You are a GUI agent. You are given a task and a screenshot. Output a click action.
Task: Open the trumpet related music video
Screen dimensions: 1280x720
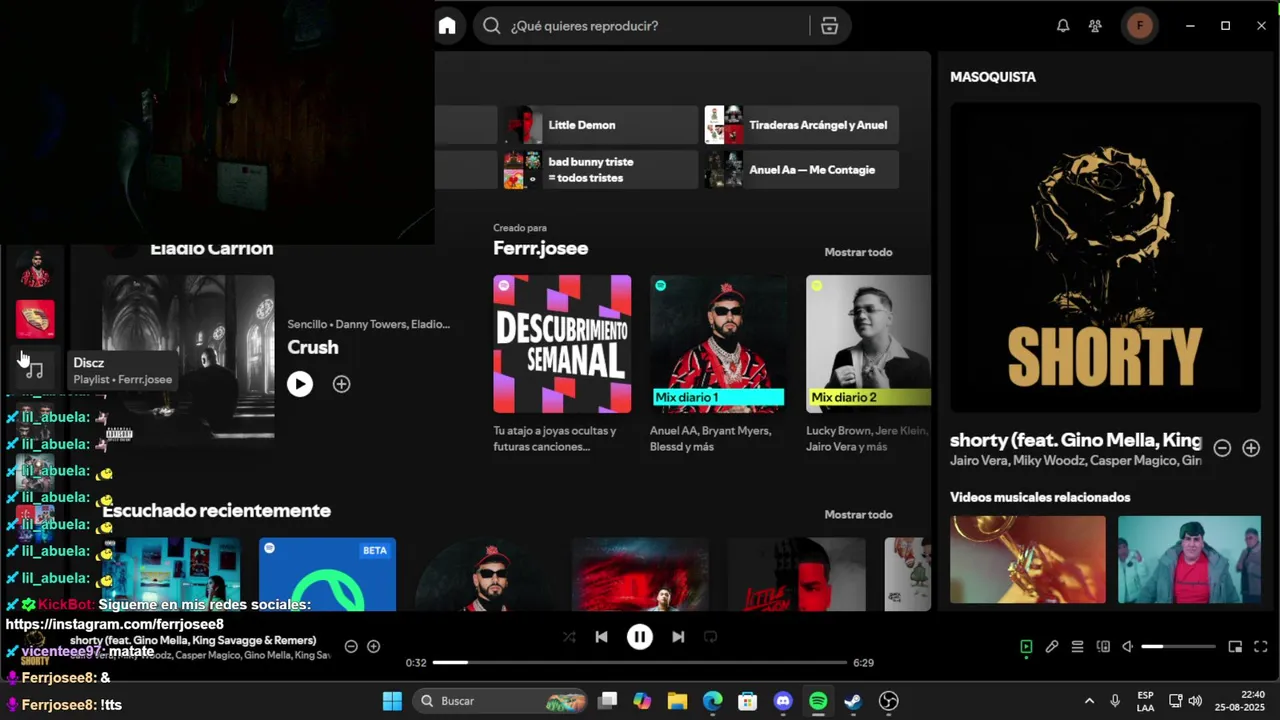1028,559
